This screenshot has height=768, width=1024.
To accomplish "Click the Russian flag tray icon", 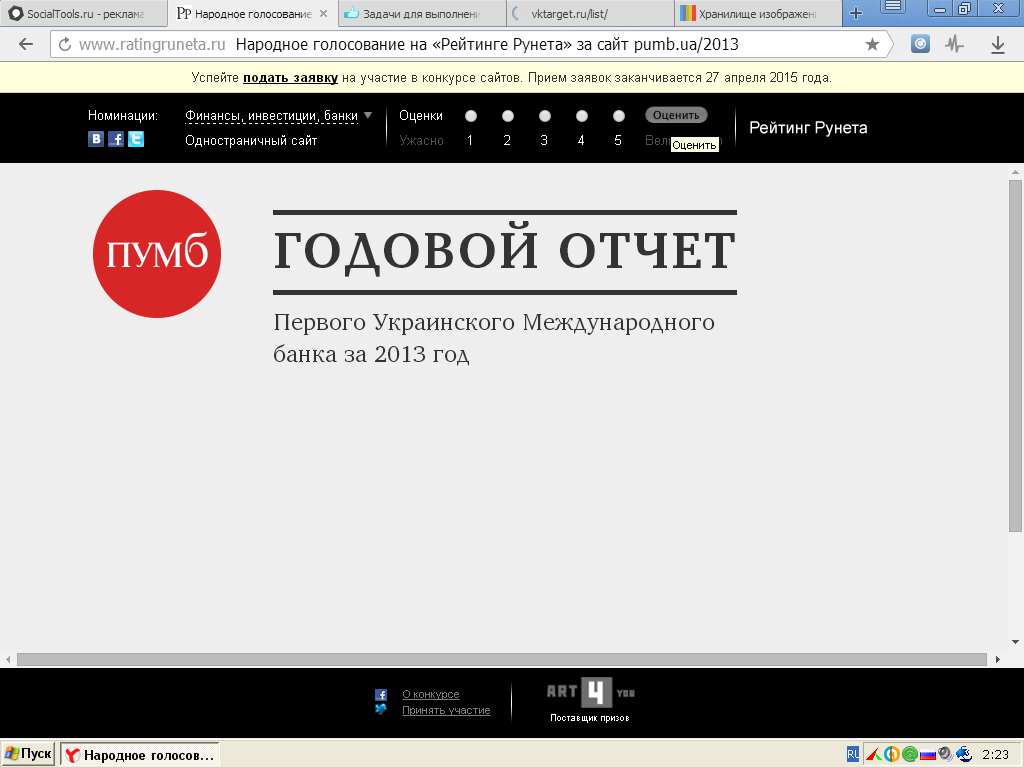I will pos(927,755).
